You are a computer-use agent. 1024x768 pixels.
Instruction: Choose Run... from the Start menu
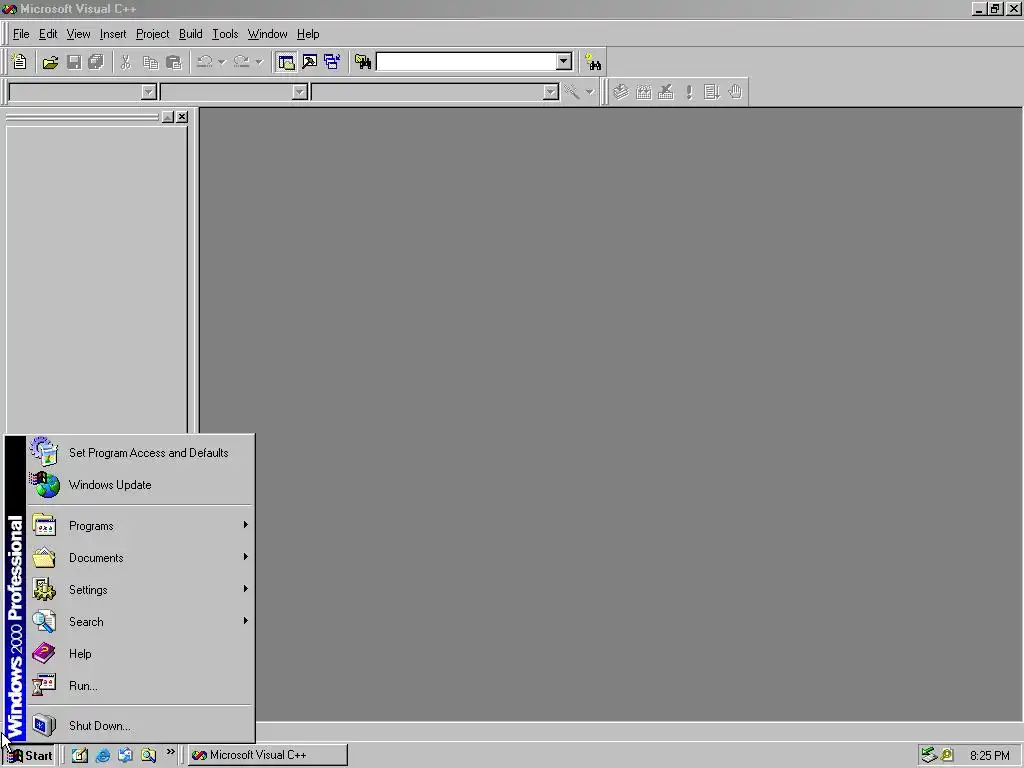[140, 686]
